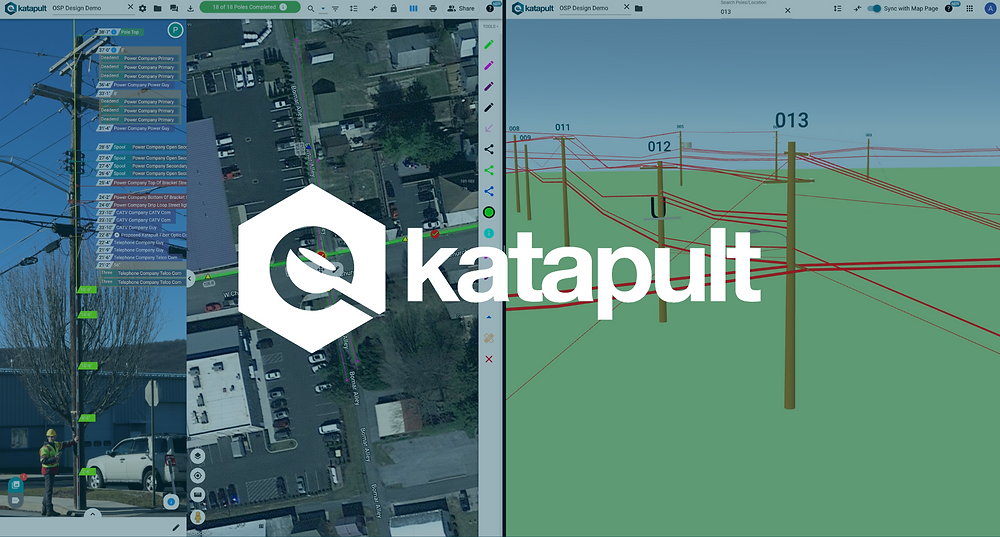Screen dimensions: 1000x537
Task: Clear the 013 pole search
Action: coord(788,11)
